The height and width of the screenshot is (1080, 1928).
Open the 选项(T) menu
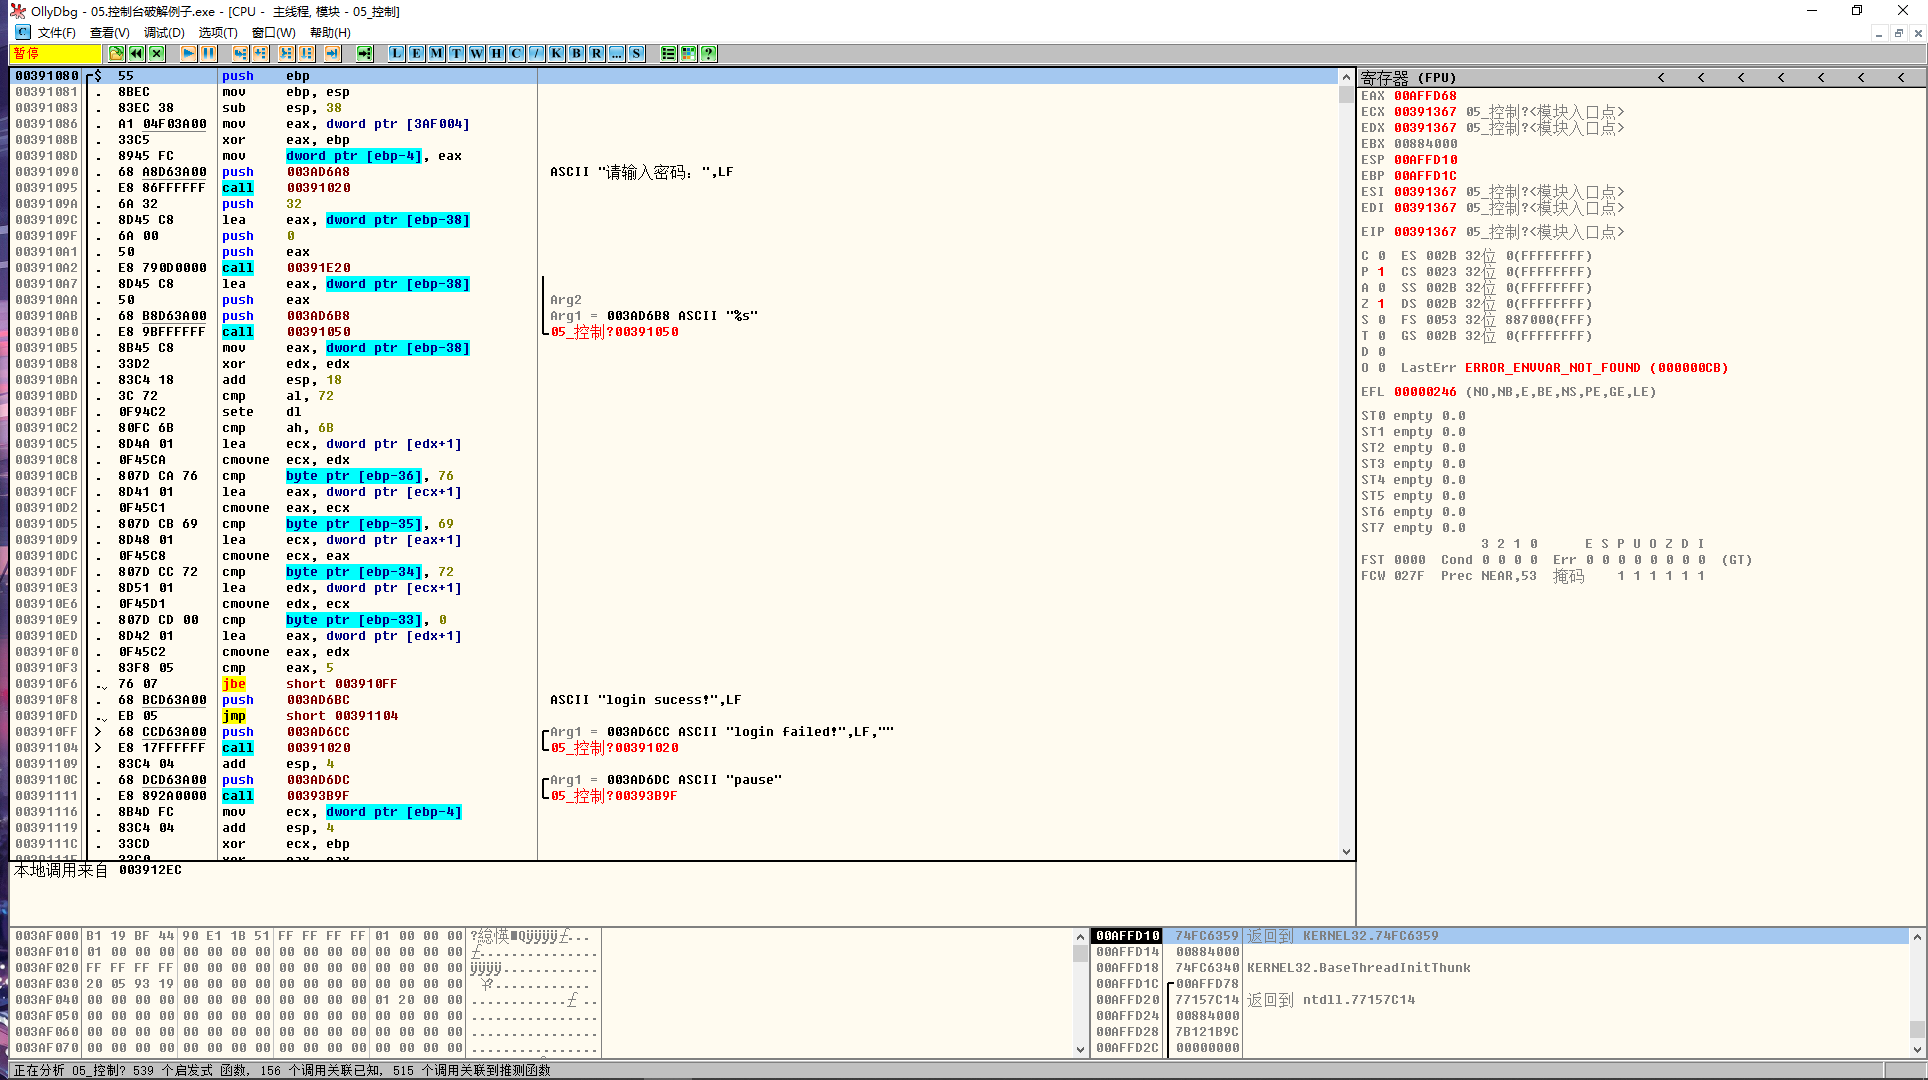(x=218, y=33)
